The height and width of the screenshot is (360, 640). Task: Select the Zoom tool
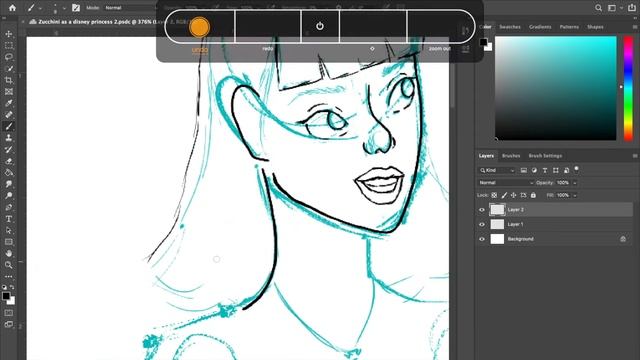point(9,265)
